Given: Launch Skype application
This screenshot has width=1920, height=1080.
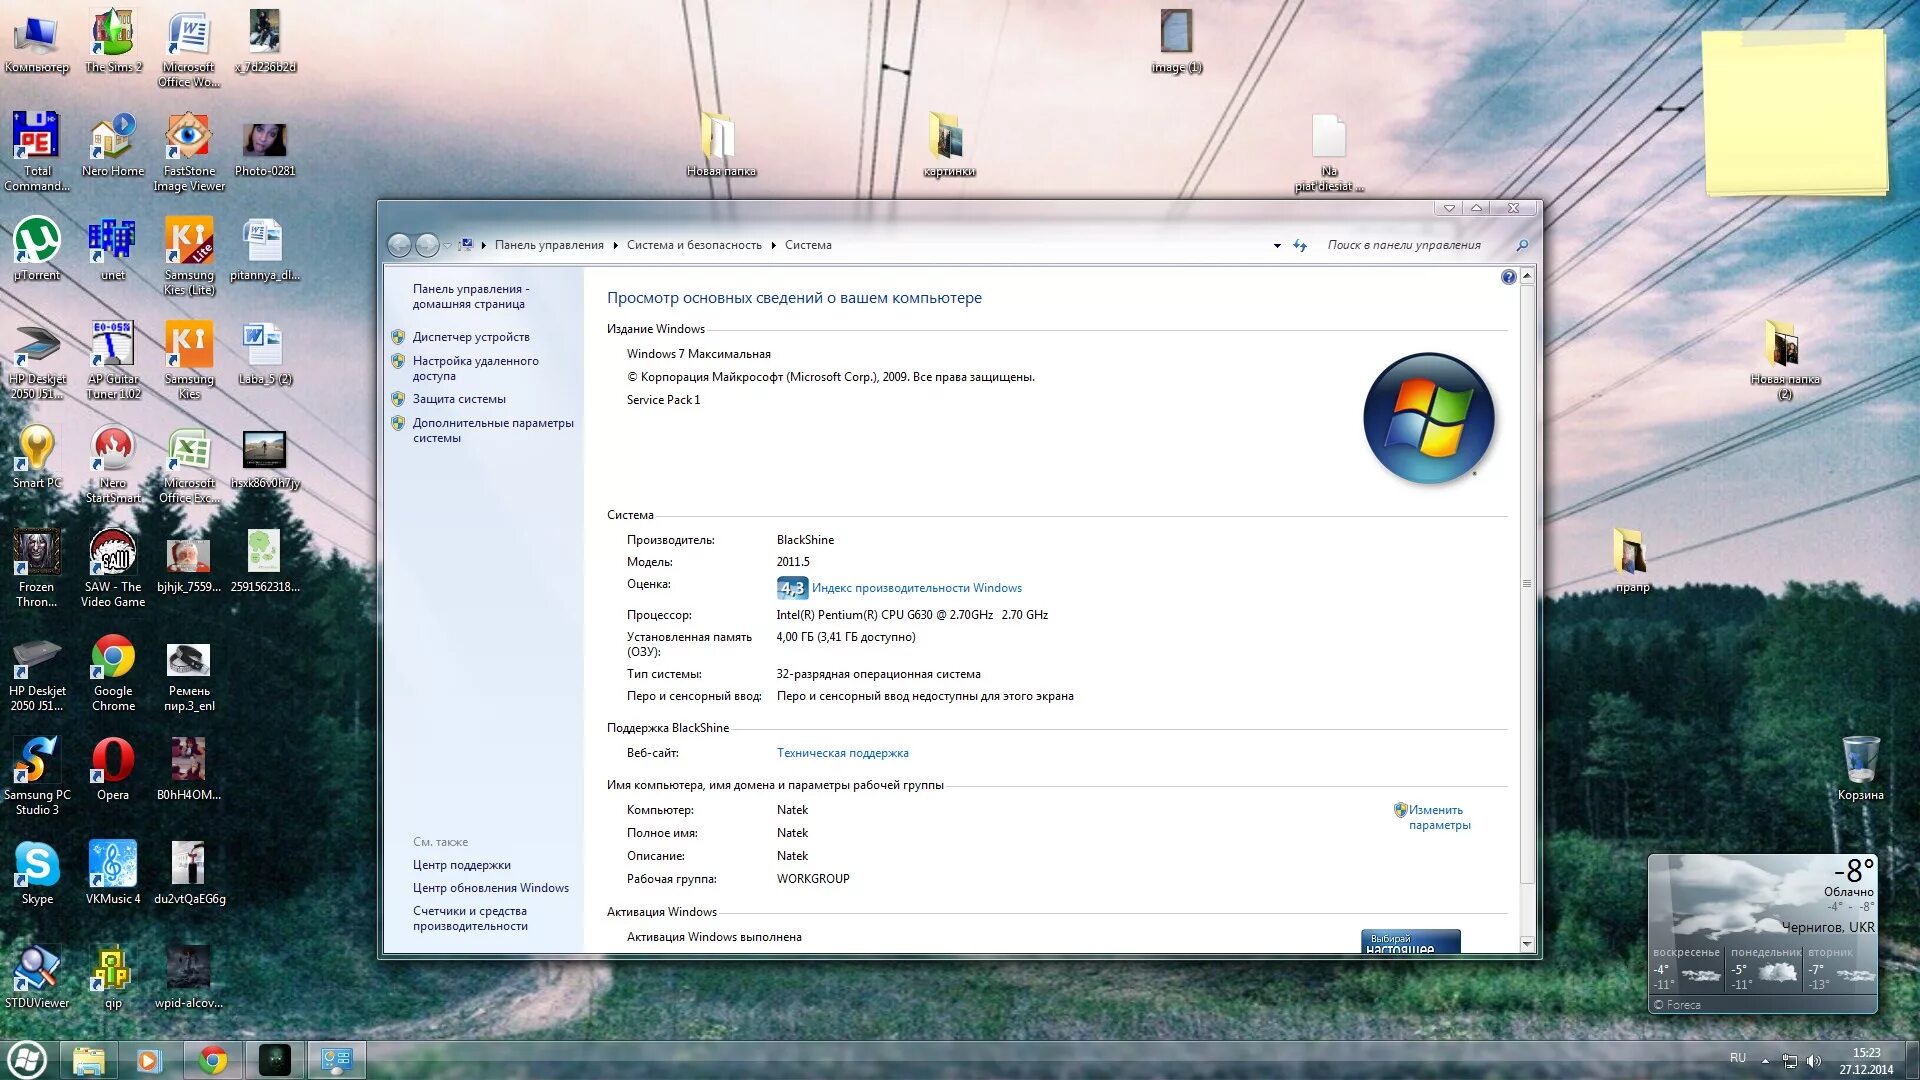Looking at the screenshot, I should pos(37,870).
